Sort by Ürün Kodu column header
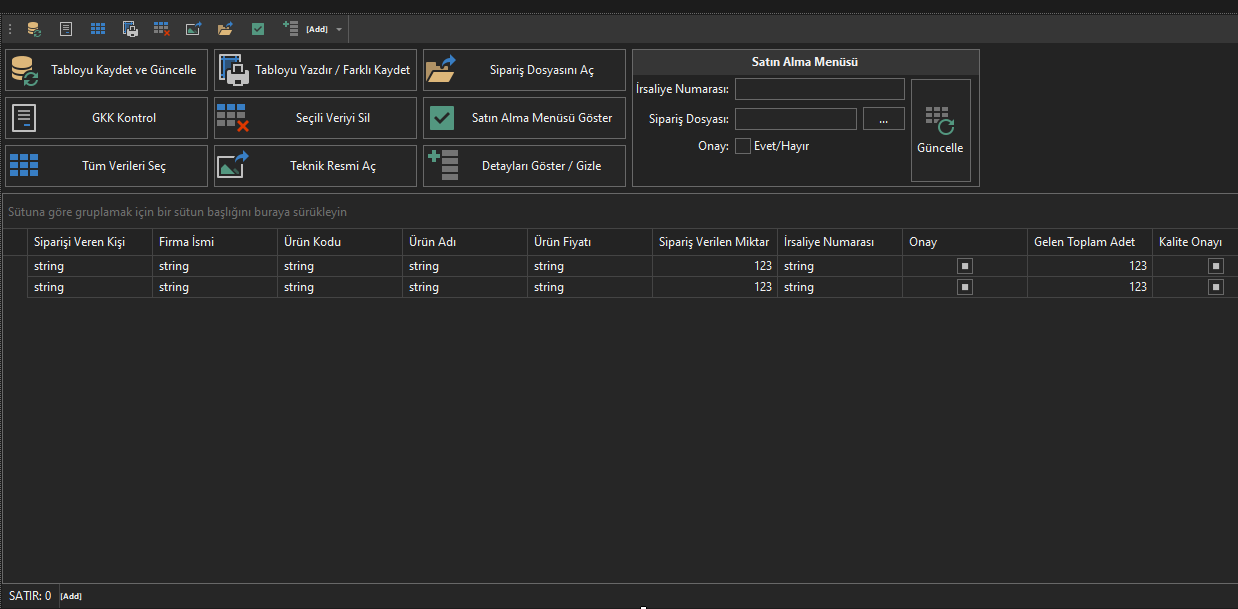Viewport: 1238px width, 609px height. coord(340,242)
